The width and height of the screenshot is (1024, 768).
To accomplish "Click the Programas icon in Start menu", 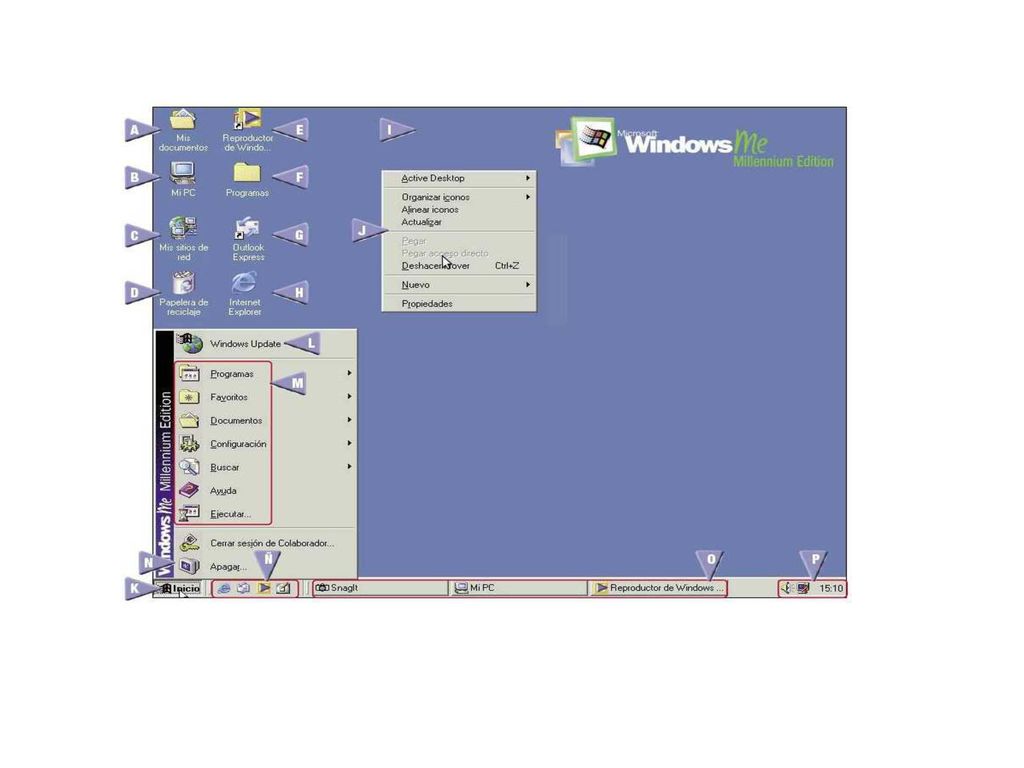I will coord(189,374).
